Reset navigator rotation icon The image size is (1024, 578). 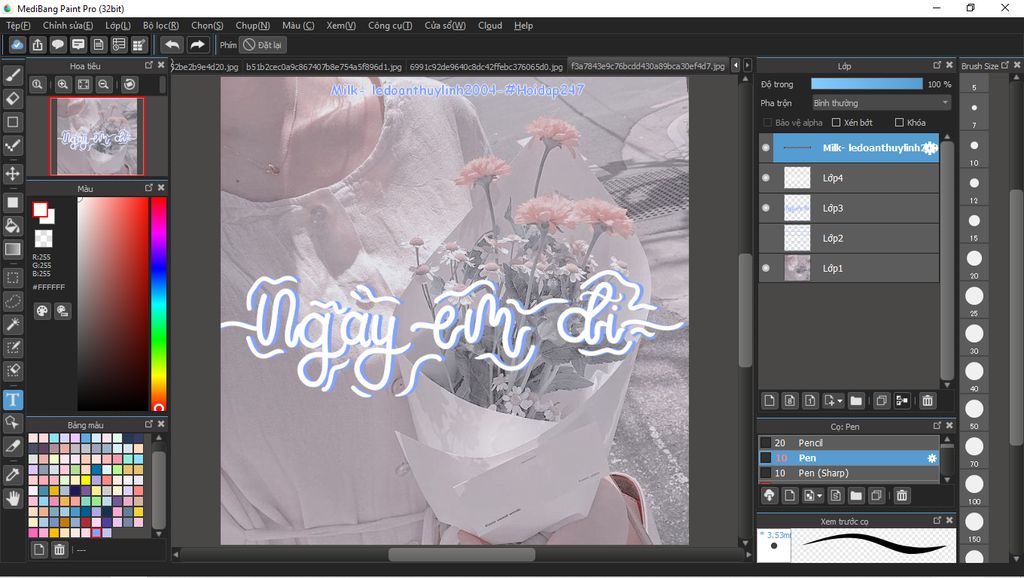point(130,84)
